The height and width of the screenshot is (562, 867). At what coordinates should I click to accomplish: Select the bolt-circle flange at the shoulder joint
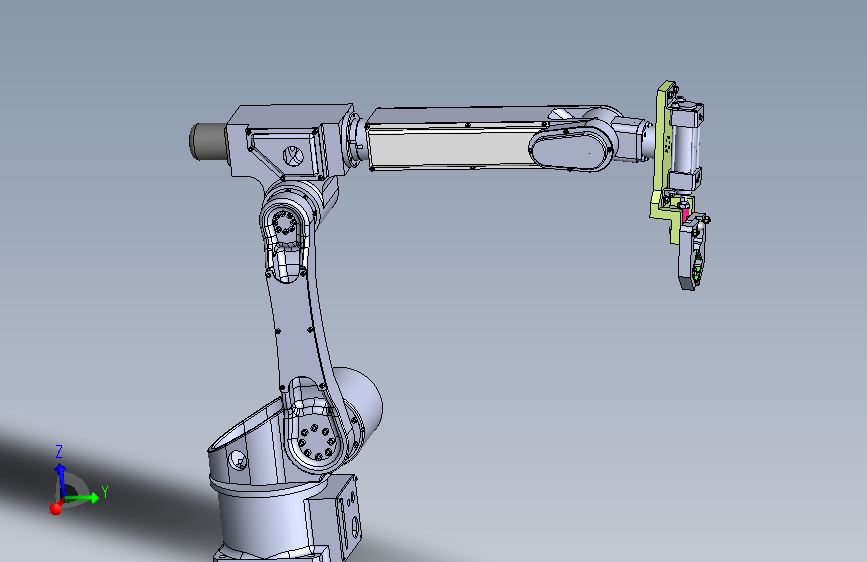pyautogui.click(x=315, y=441)
